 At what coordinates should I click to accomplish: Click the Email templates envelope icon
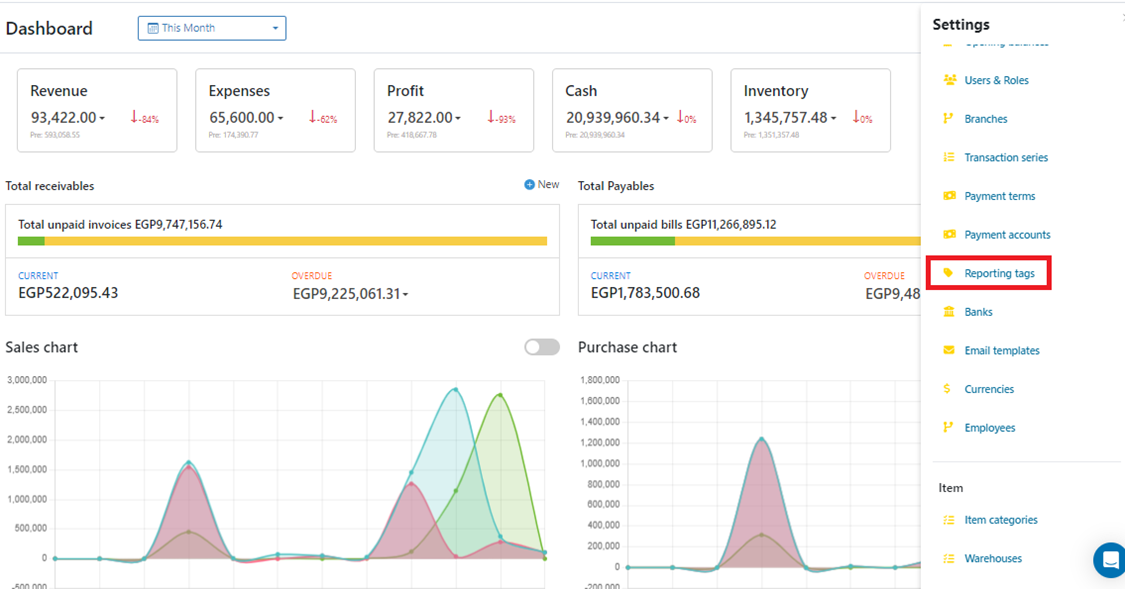(949, 350)
